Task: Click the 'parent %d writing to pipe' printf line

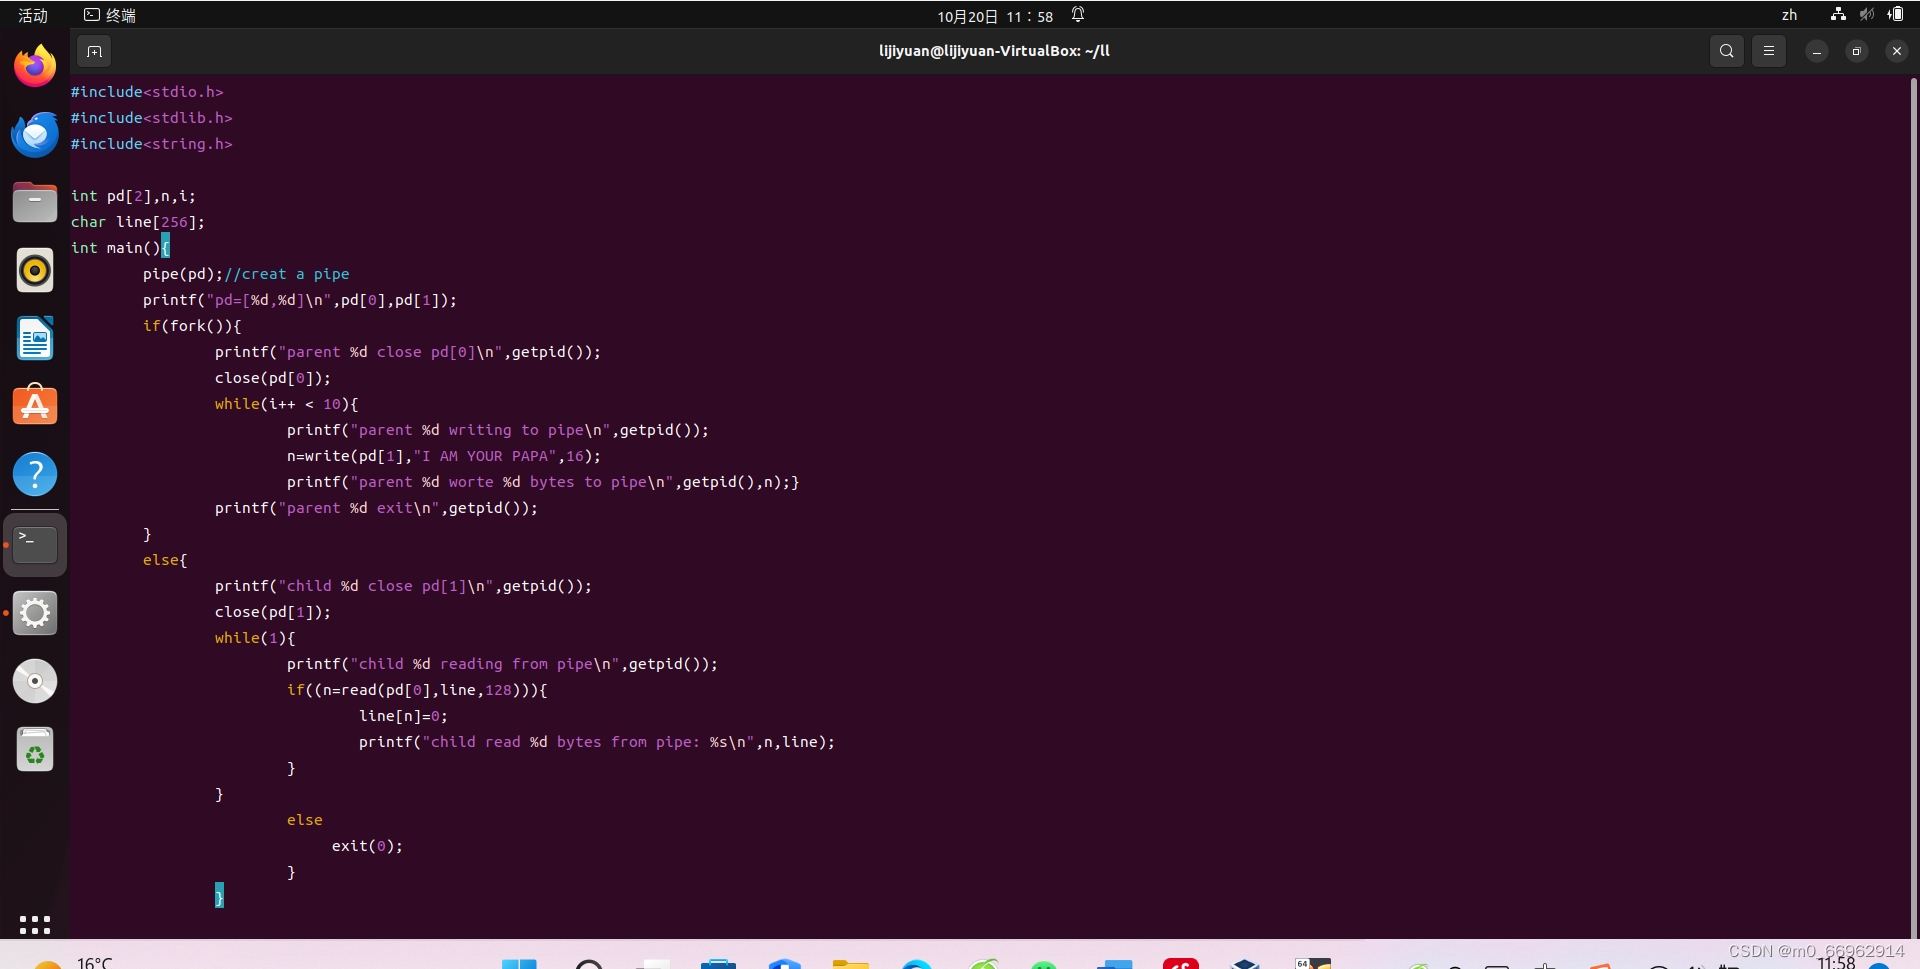Action: (497, 430)
